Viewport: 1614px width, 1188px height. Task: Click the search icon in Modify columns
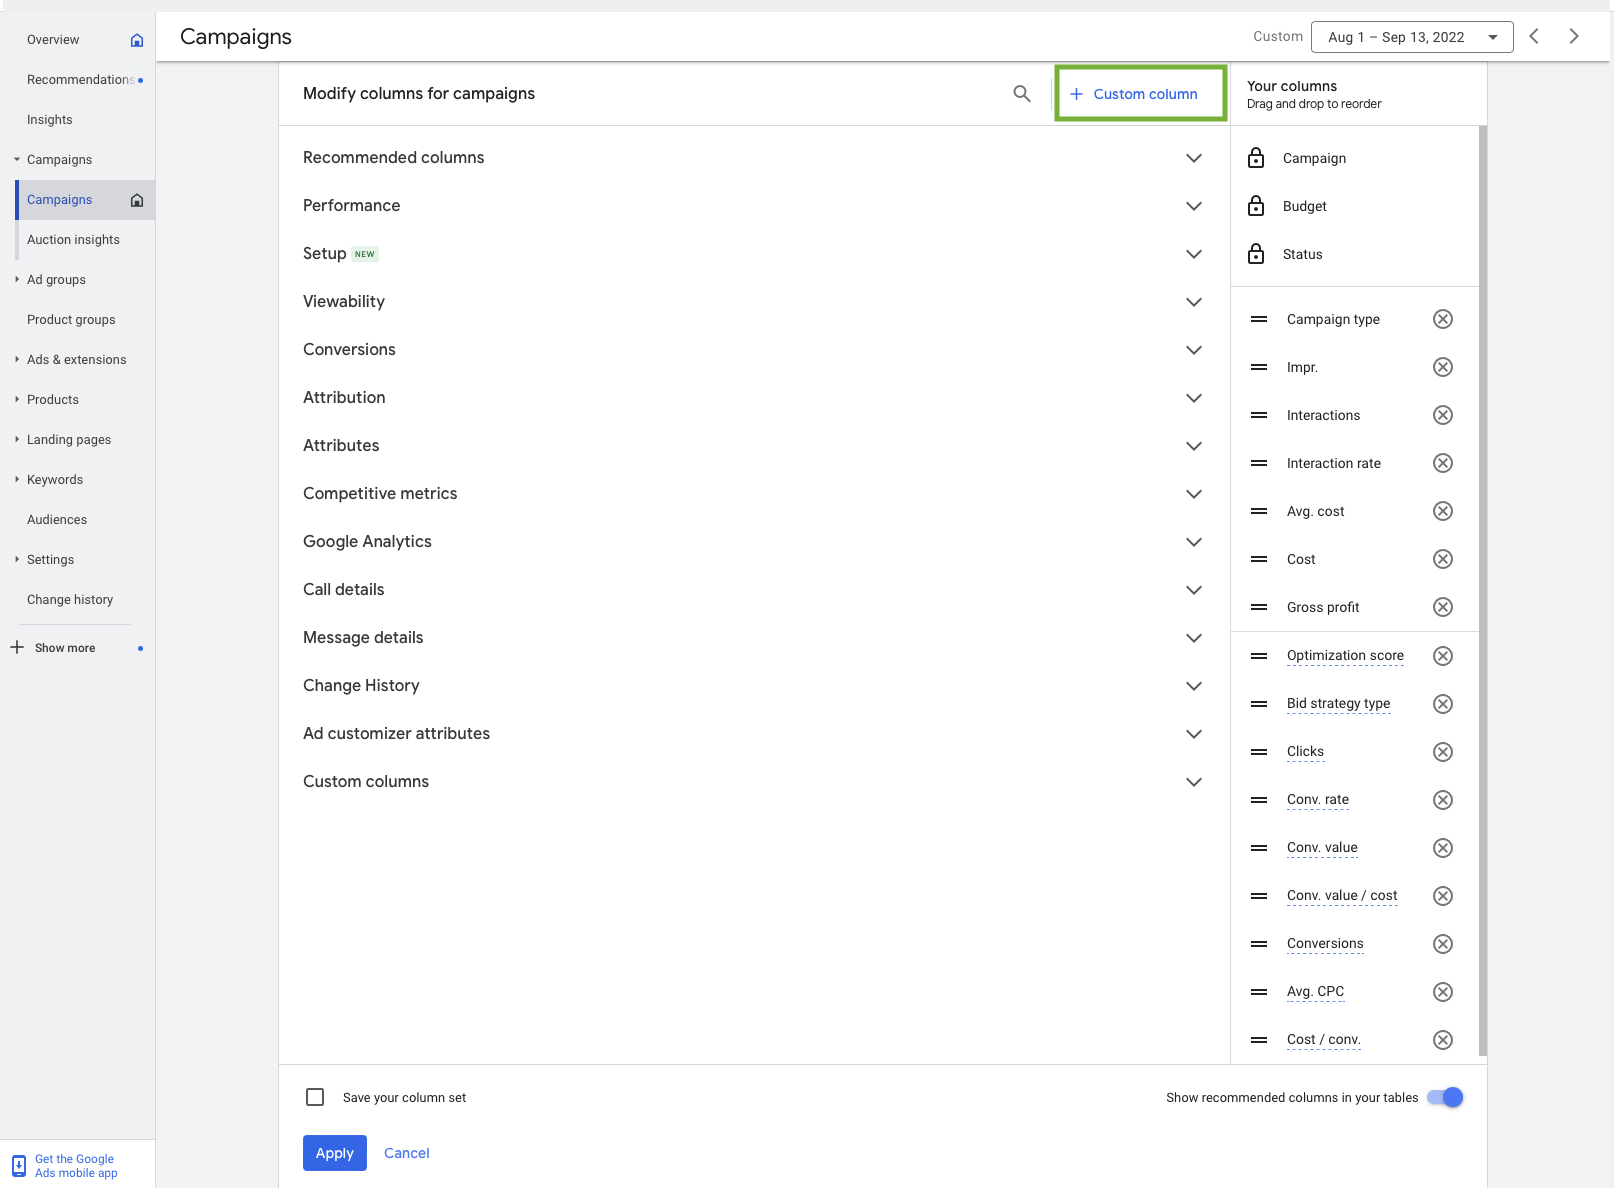point(1021,93)
